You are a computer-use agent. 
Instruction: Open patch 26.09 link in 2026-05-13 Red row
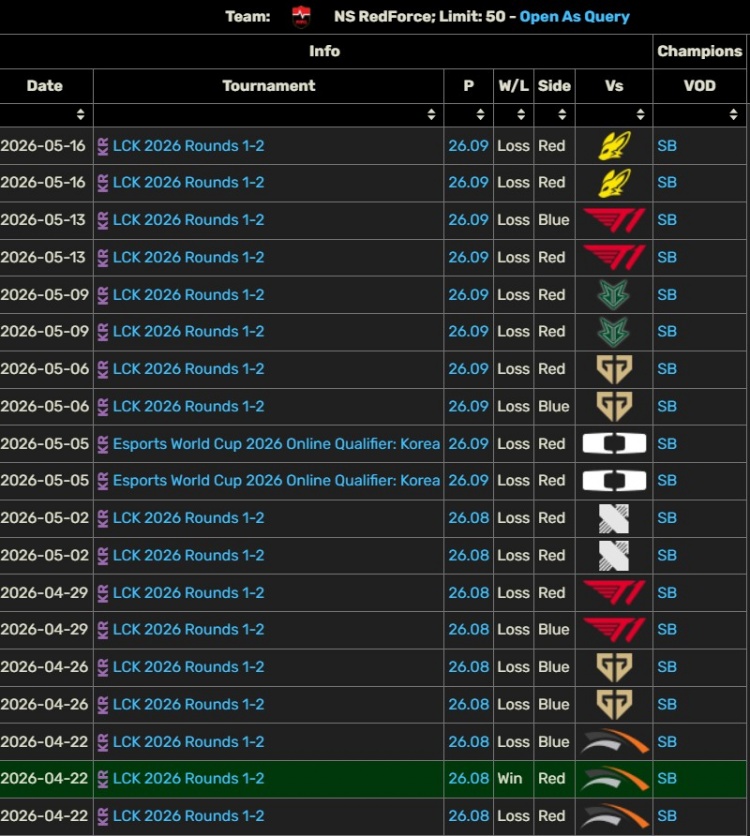(x=468, y=258)
